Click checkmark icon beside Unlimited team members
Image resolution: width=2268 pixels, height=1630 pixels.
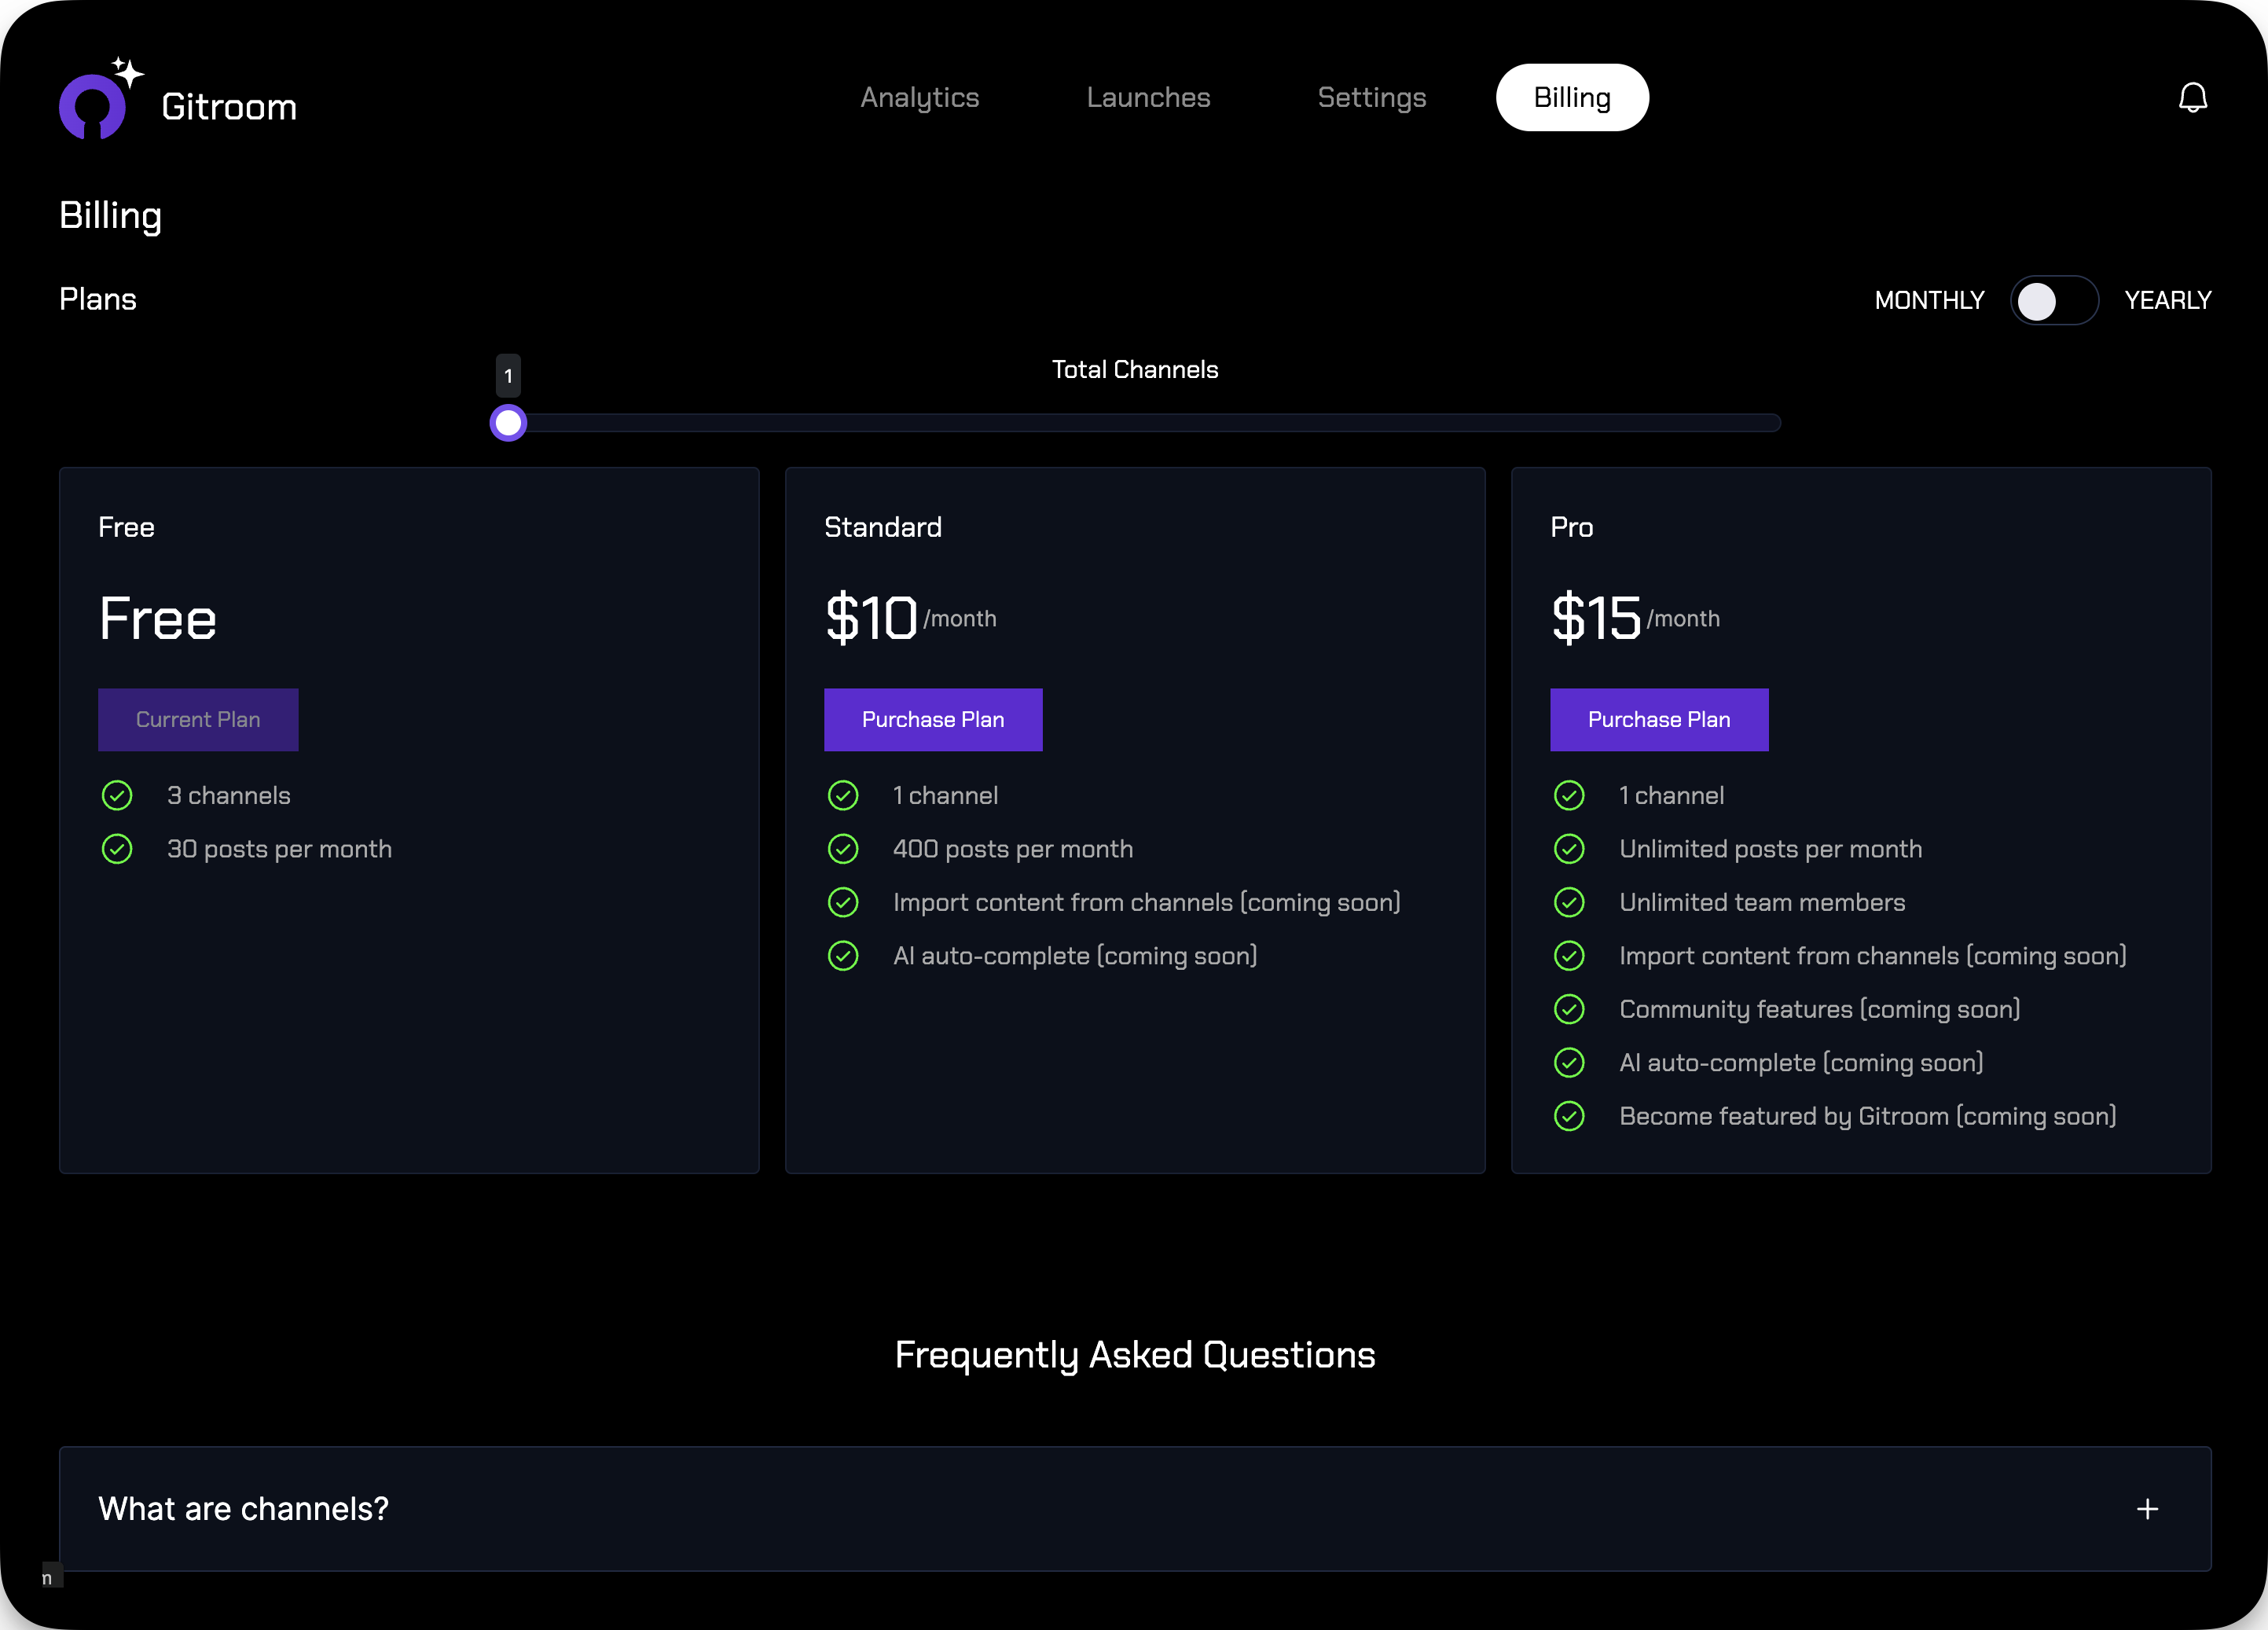point(1569,902)
